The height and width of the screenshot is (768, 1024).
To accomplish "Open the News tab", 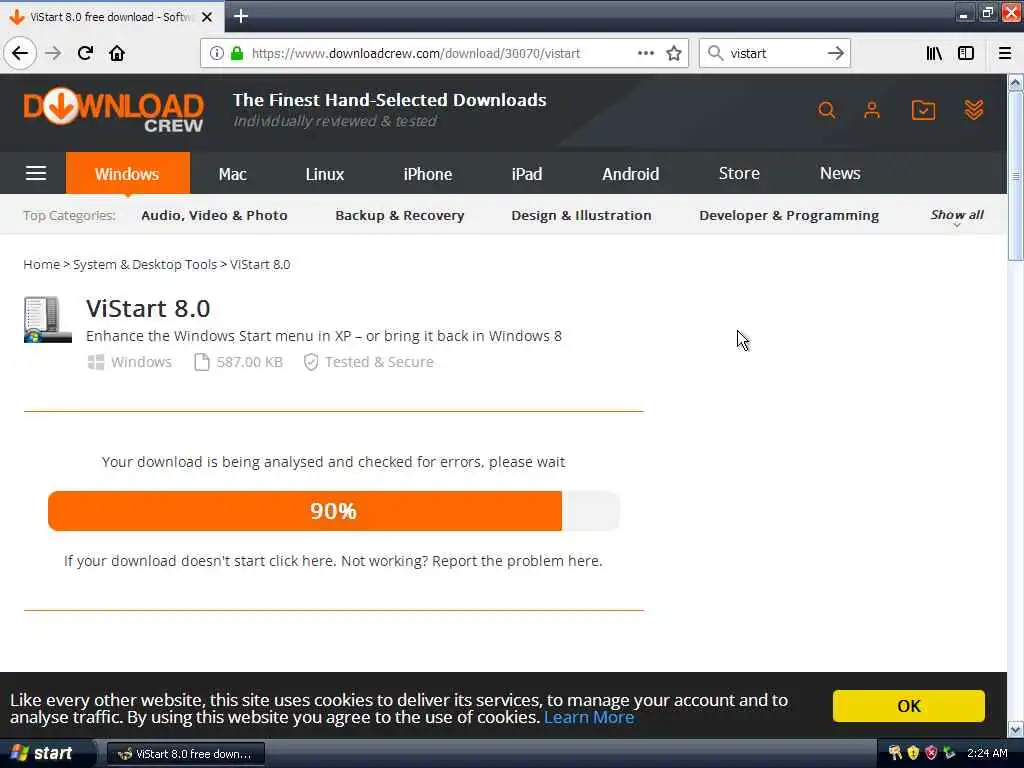I will pyautogui.click(x=840, y=173).
